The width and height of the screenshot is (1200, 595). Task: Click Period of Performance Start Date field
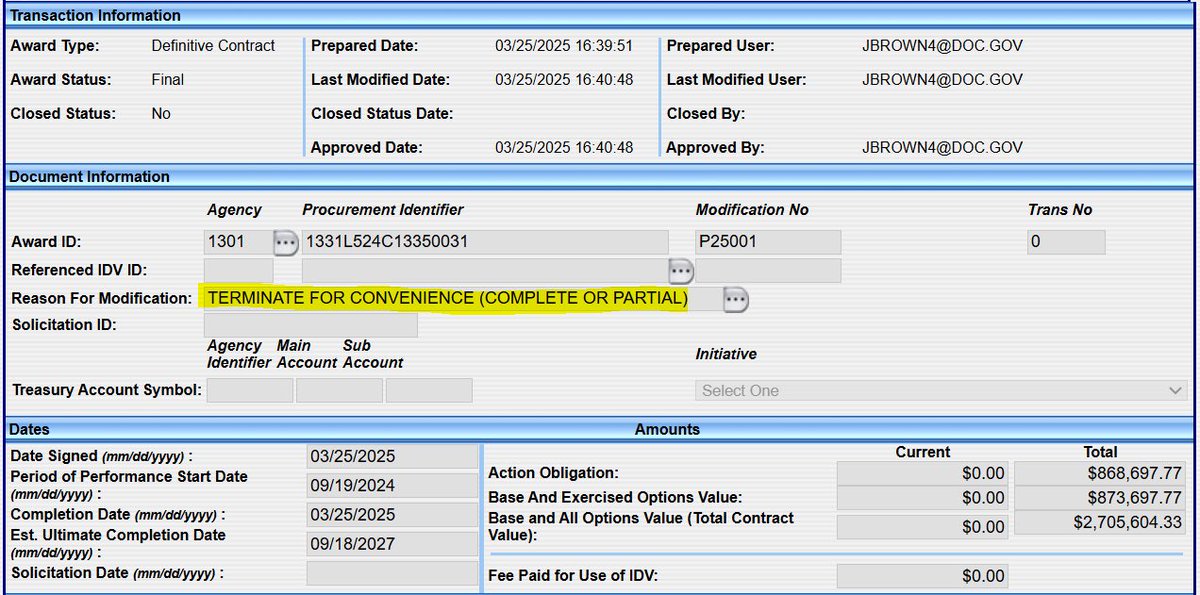coord(393,486)
